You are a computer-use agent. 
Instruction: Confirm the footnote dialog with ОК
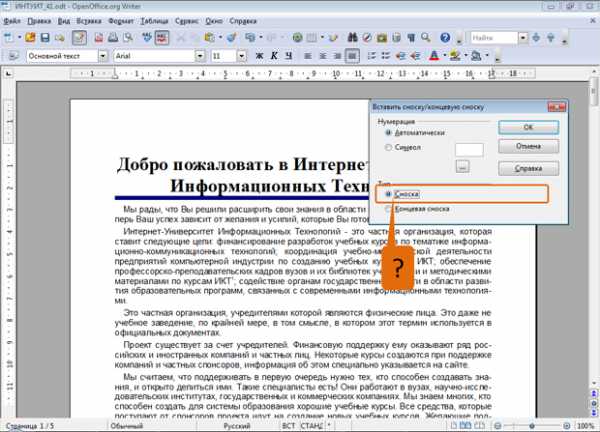click(x=528, y=127)
